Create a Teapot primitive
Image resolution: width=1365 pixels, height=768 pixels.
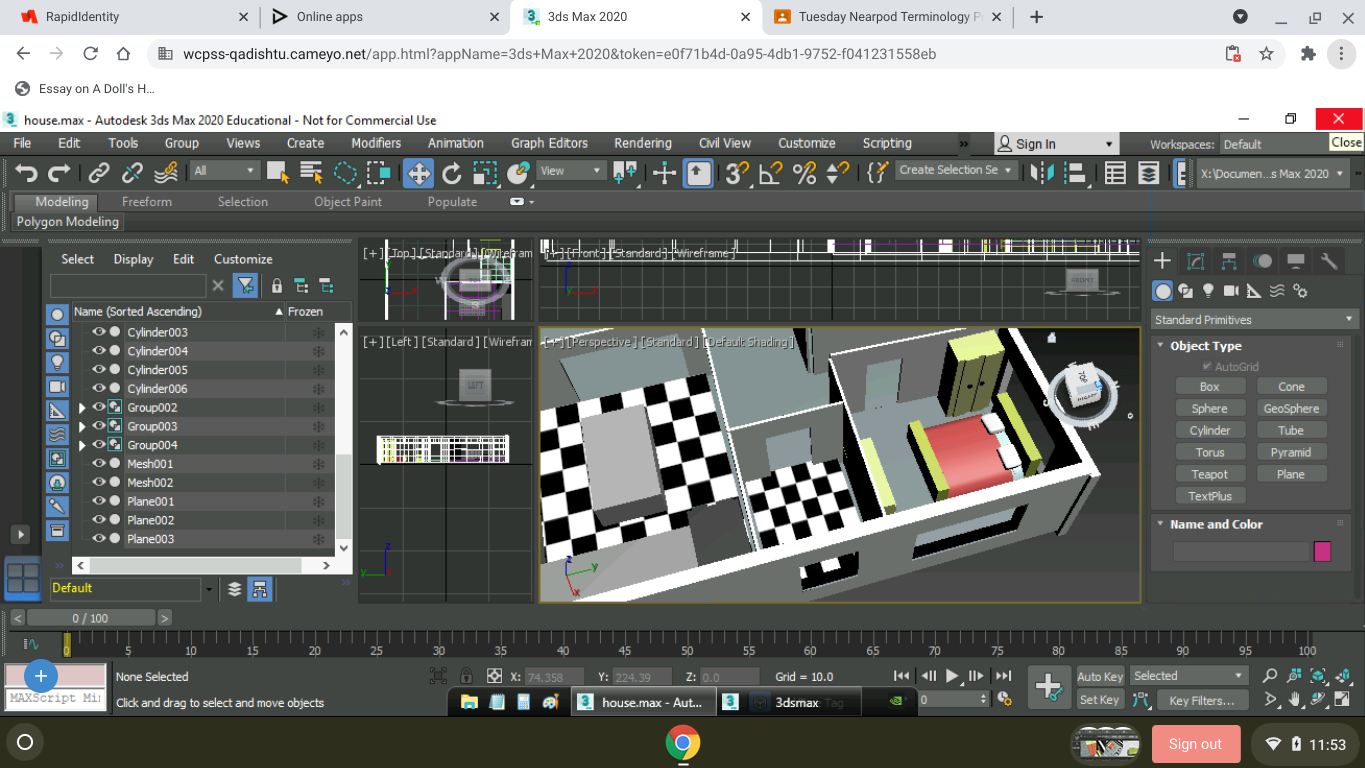(1210, 473)
